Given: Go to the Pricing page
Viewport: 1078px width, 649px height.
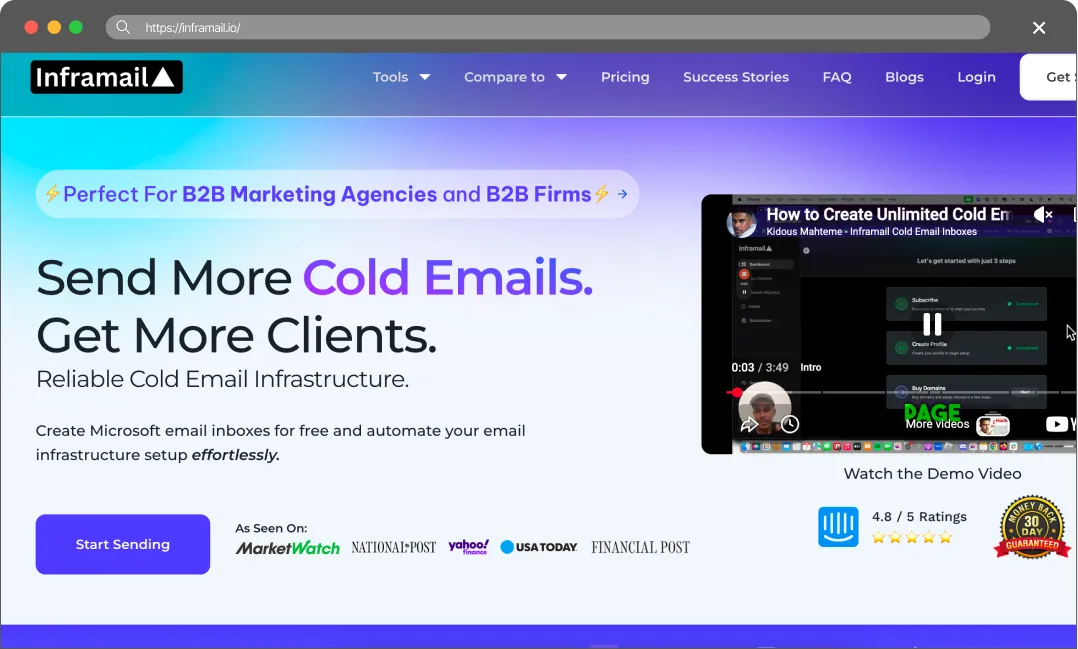Looking at the screenshot, I should click(x=625, y=77).
